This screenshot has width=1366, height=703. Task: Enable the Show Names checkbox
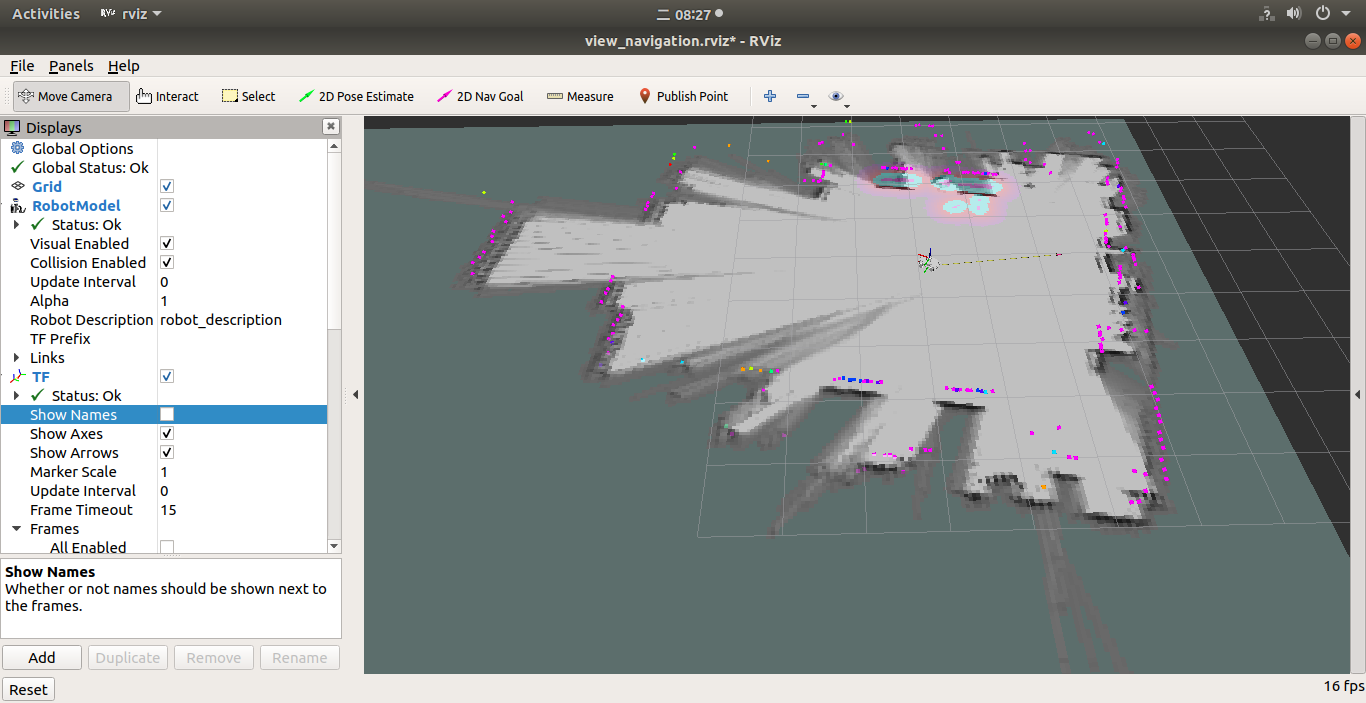167,414
